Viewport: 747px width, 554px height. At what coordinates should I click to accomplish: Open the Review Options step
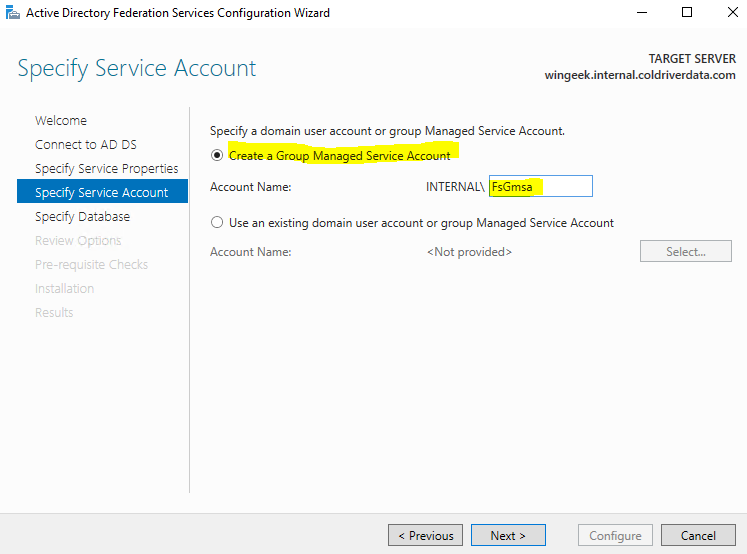pos(78,240)
